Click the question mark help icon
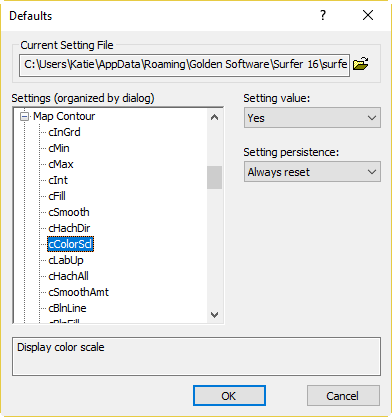392x417 pixels. coord(323,15)
